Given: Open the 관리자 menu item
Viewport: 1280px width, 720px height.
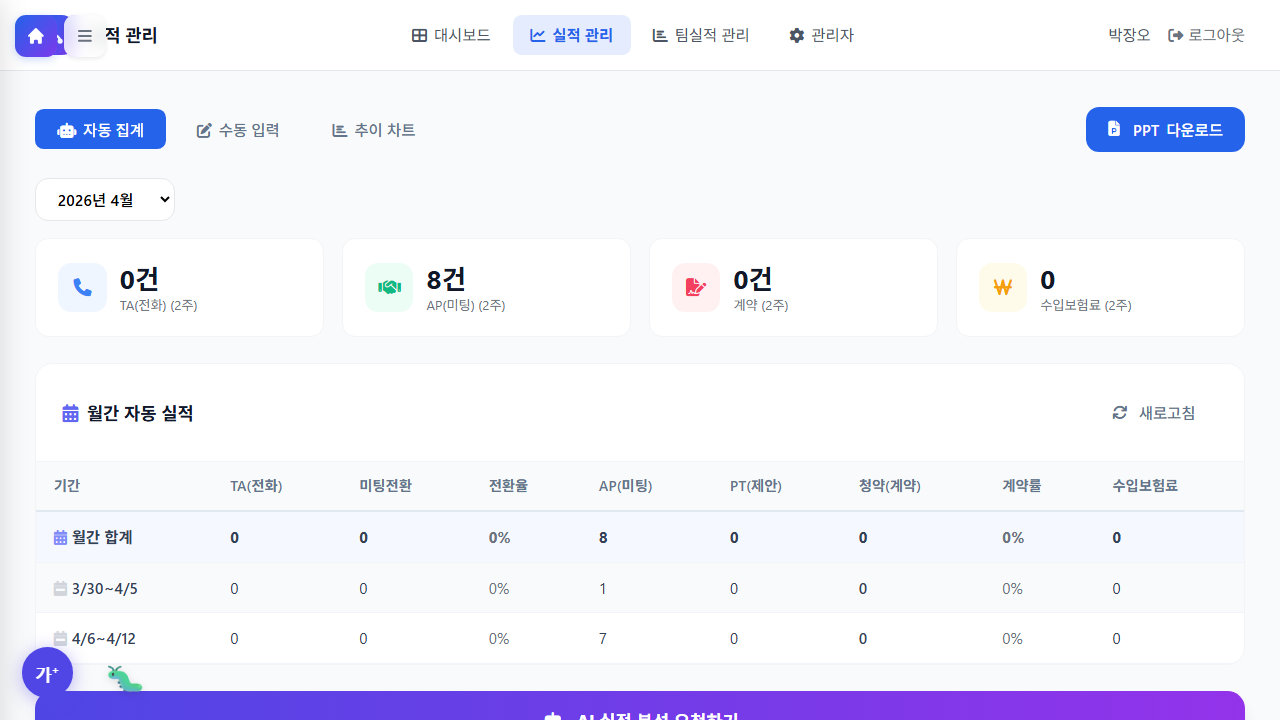Looking at the screenshot, I should tap(821, 35).
